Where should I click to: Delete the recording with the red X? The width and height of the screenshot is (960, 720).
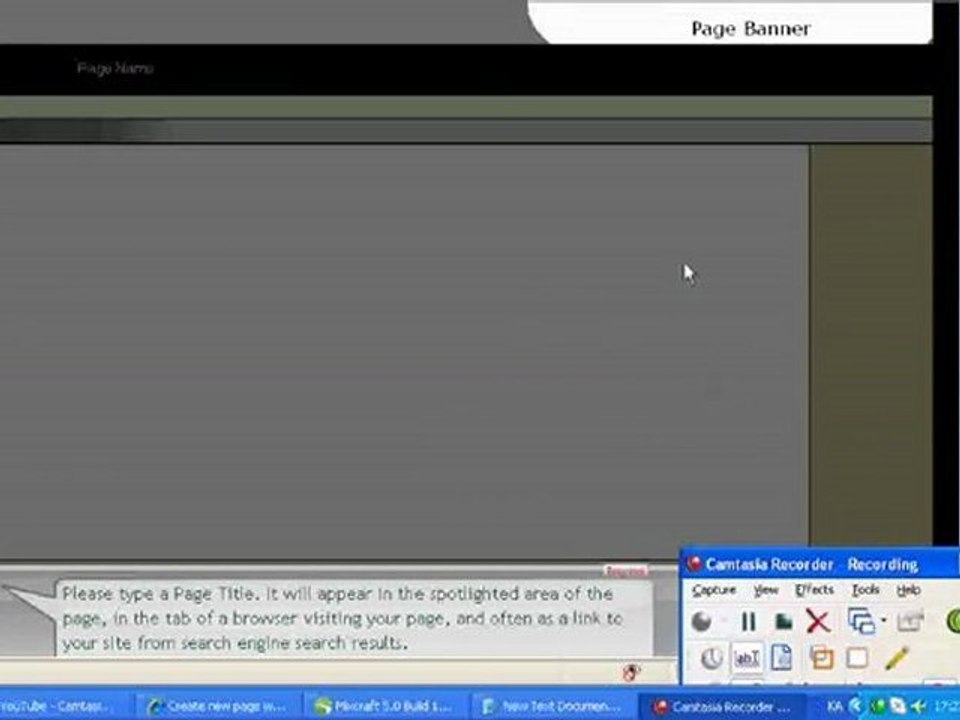pyautogui.click(x=818, y=621)
